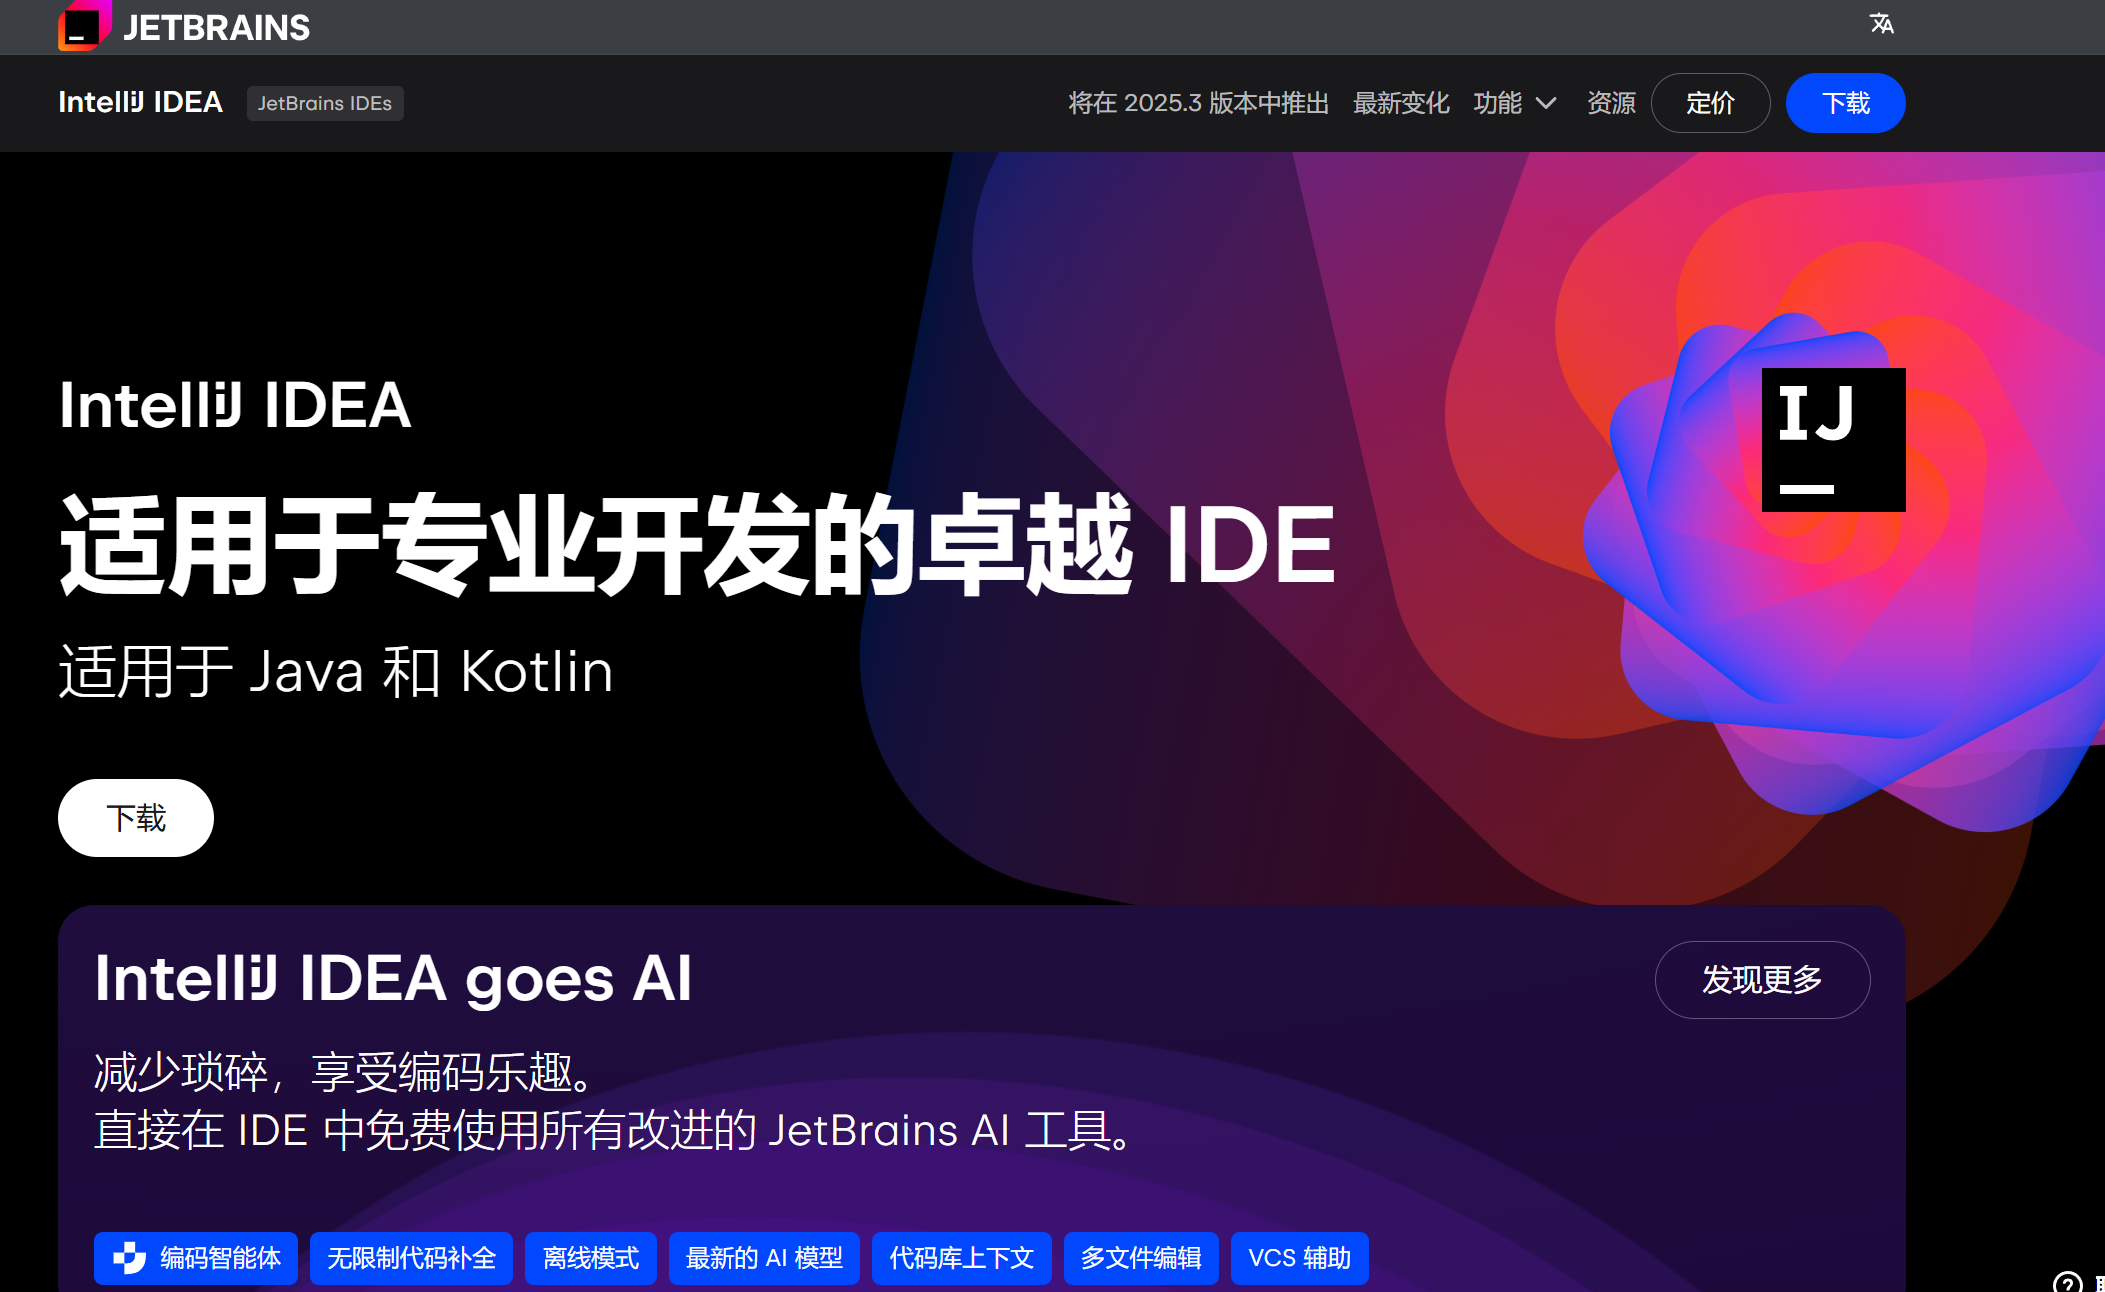Viewport: 2105px width, 1292px height.
Task: Open the language translation icon
Action: pyautogui.click(x=1881, y=23)
